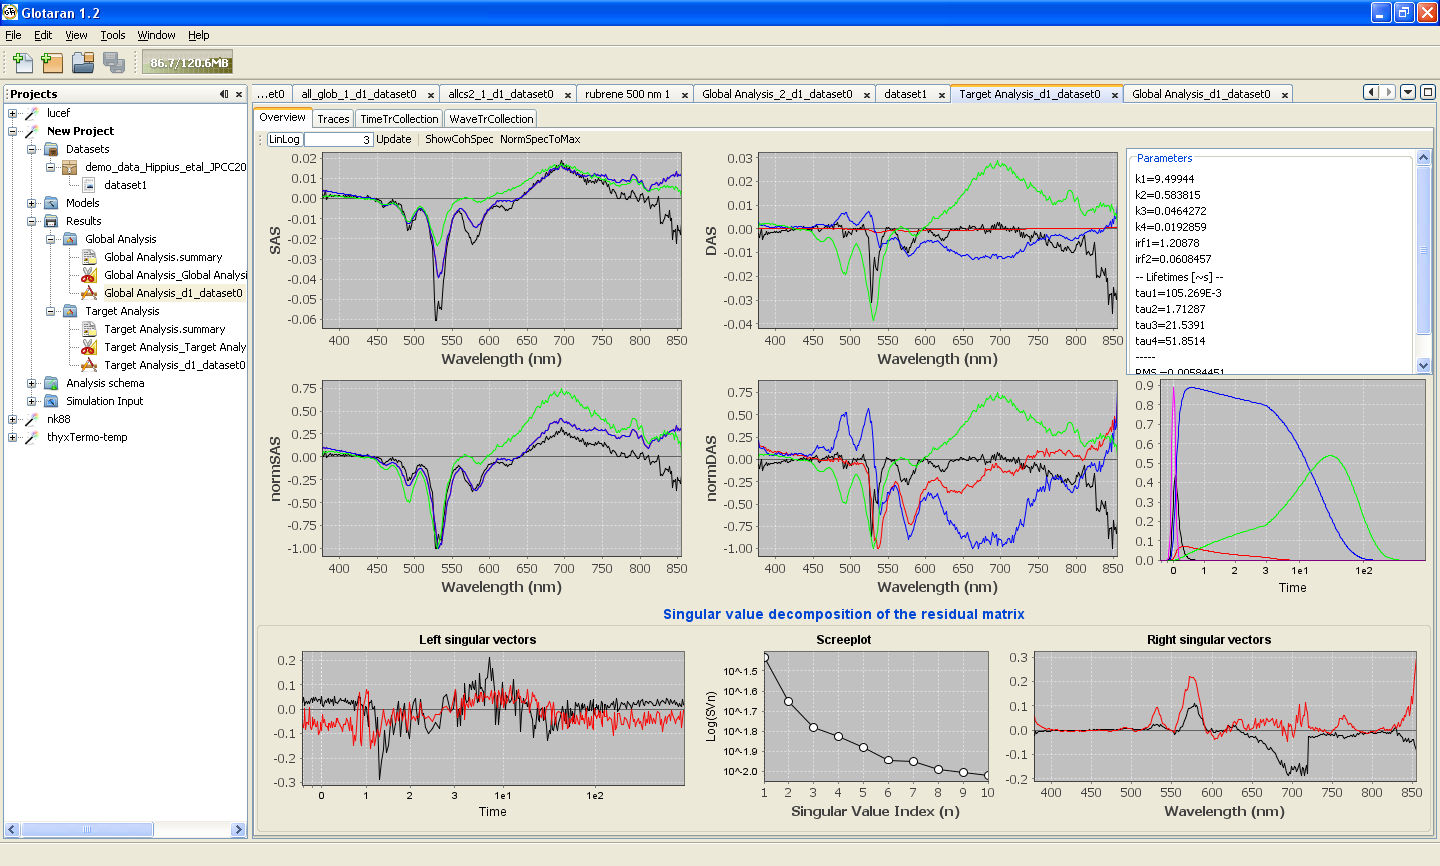Image resolution: width=1440 pixels, height=866 pixels.
Task: Minimize the Projects panel with the arrow icon
Action: (x=224, y=94)
